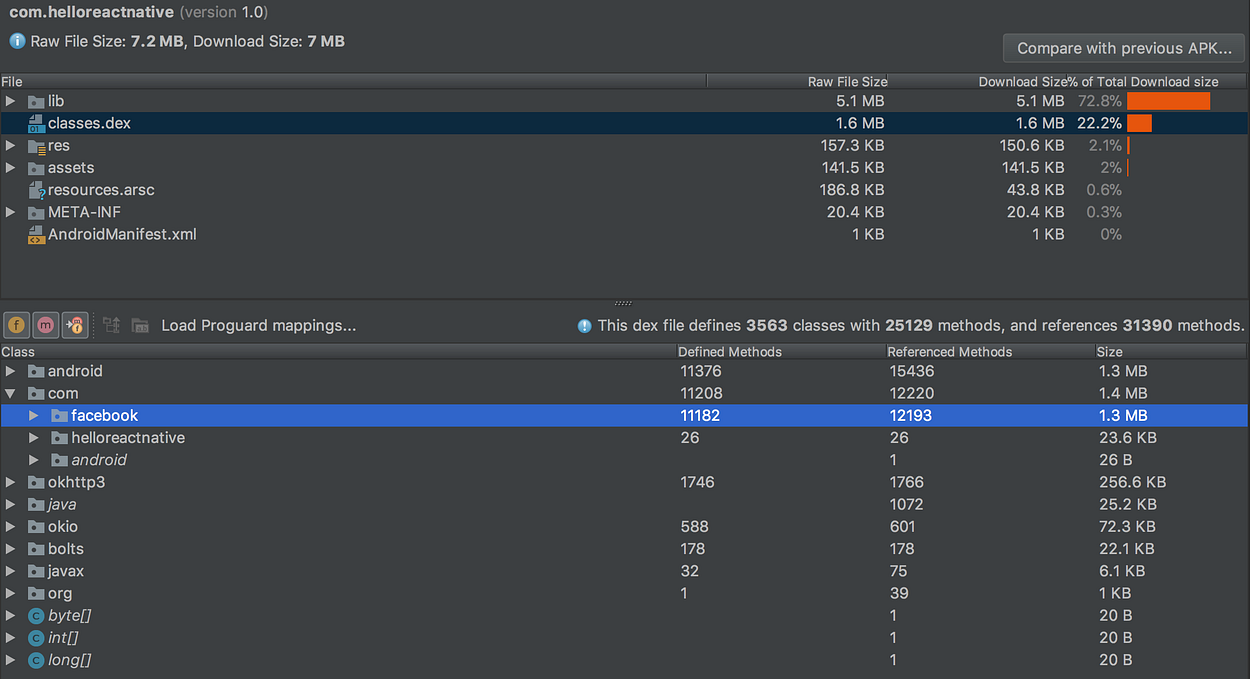
Task: Click the byte[] class icon
Action: click(37, 616)
